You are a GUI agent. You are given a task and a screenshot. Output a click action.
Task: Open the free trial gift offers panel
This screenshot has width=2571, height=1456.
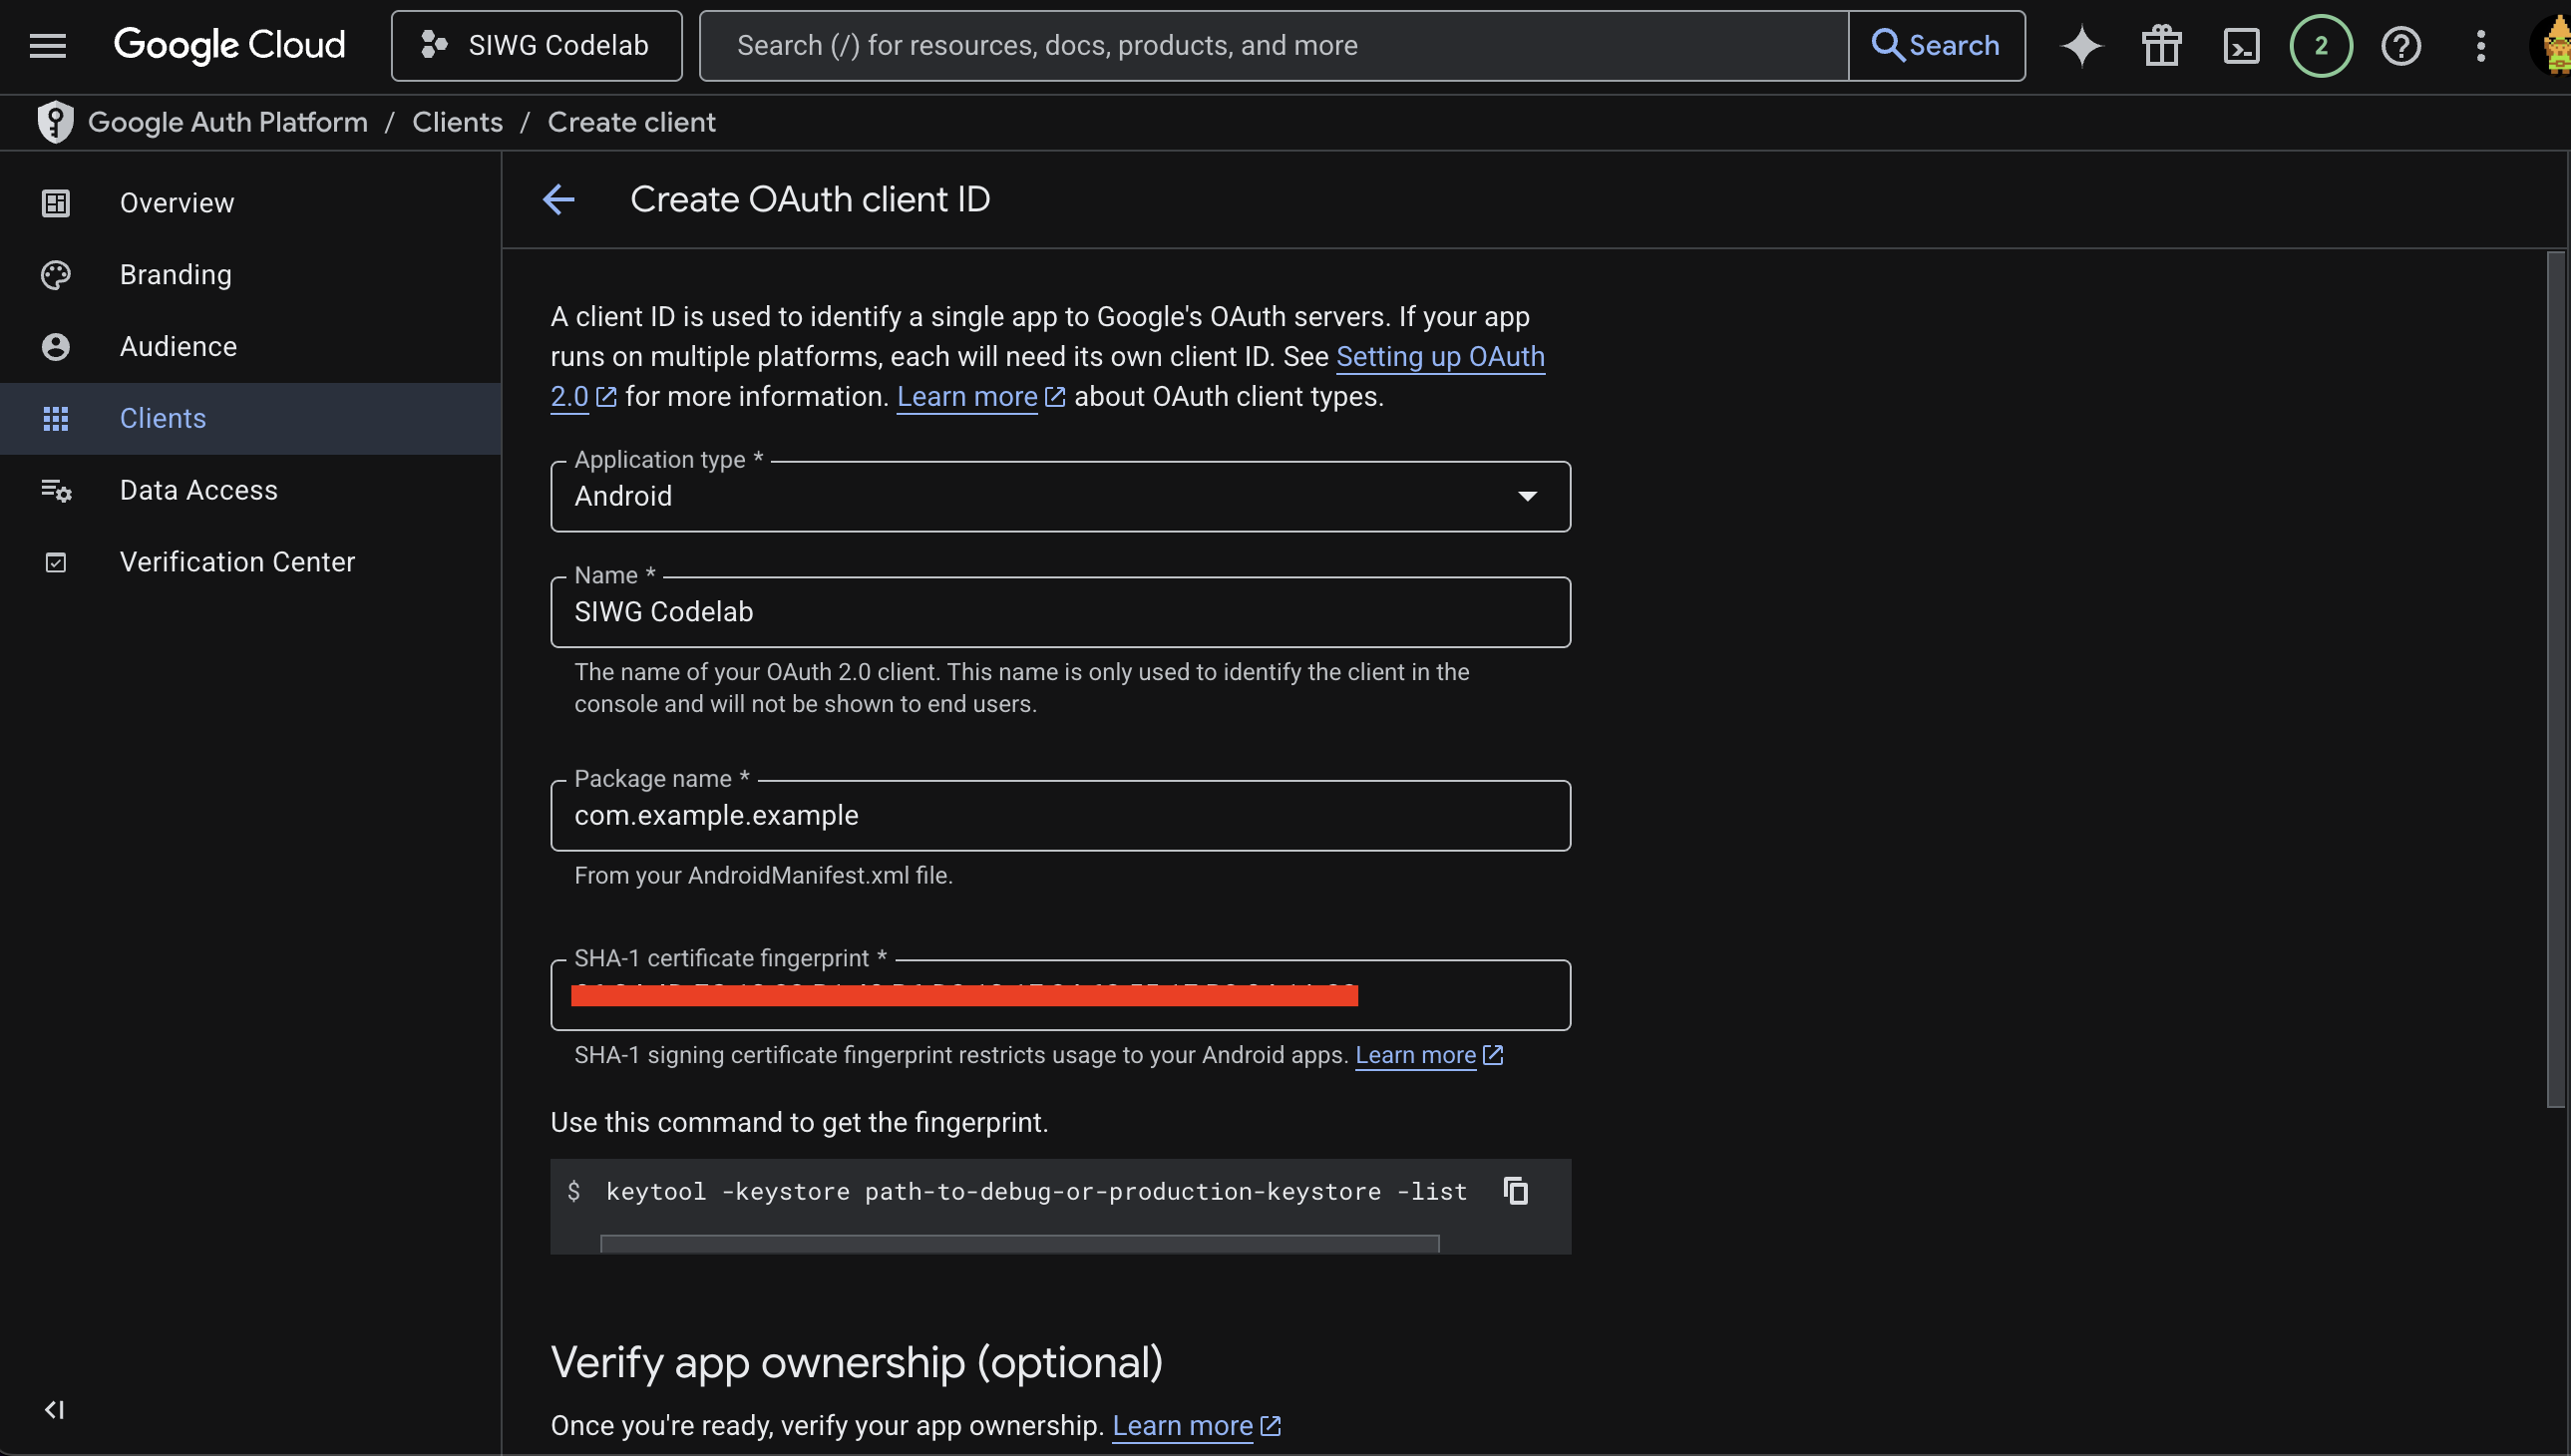coord(2160,45)
